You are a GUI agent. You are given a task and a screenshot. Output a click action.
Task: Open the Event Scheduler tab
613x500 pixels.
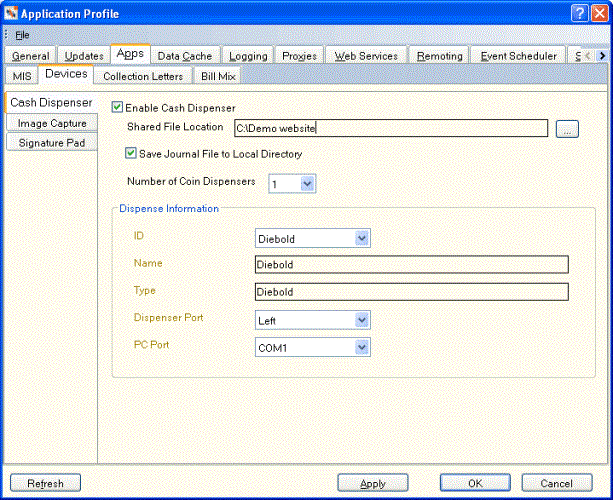518,56
